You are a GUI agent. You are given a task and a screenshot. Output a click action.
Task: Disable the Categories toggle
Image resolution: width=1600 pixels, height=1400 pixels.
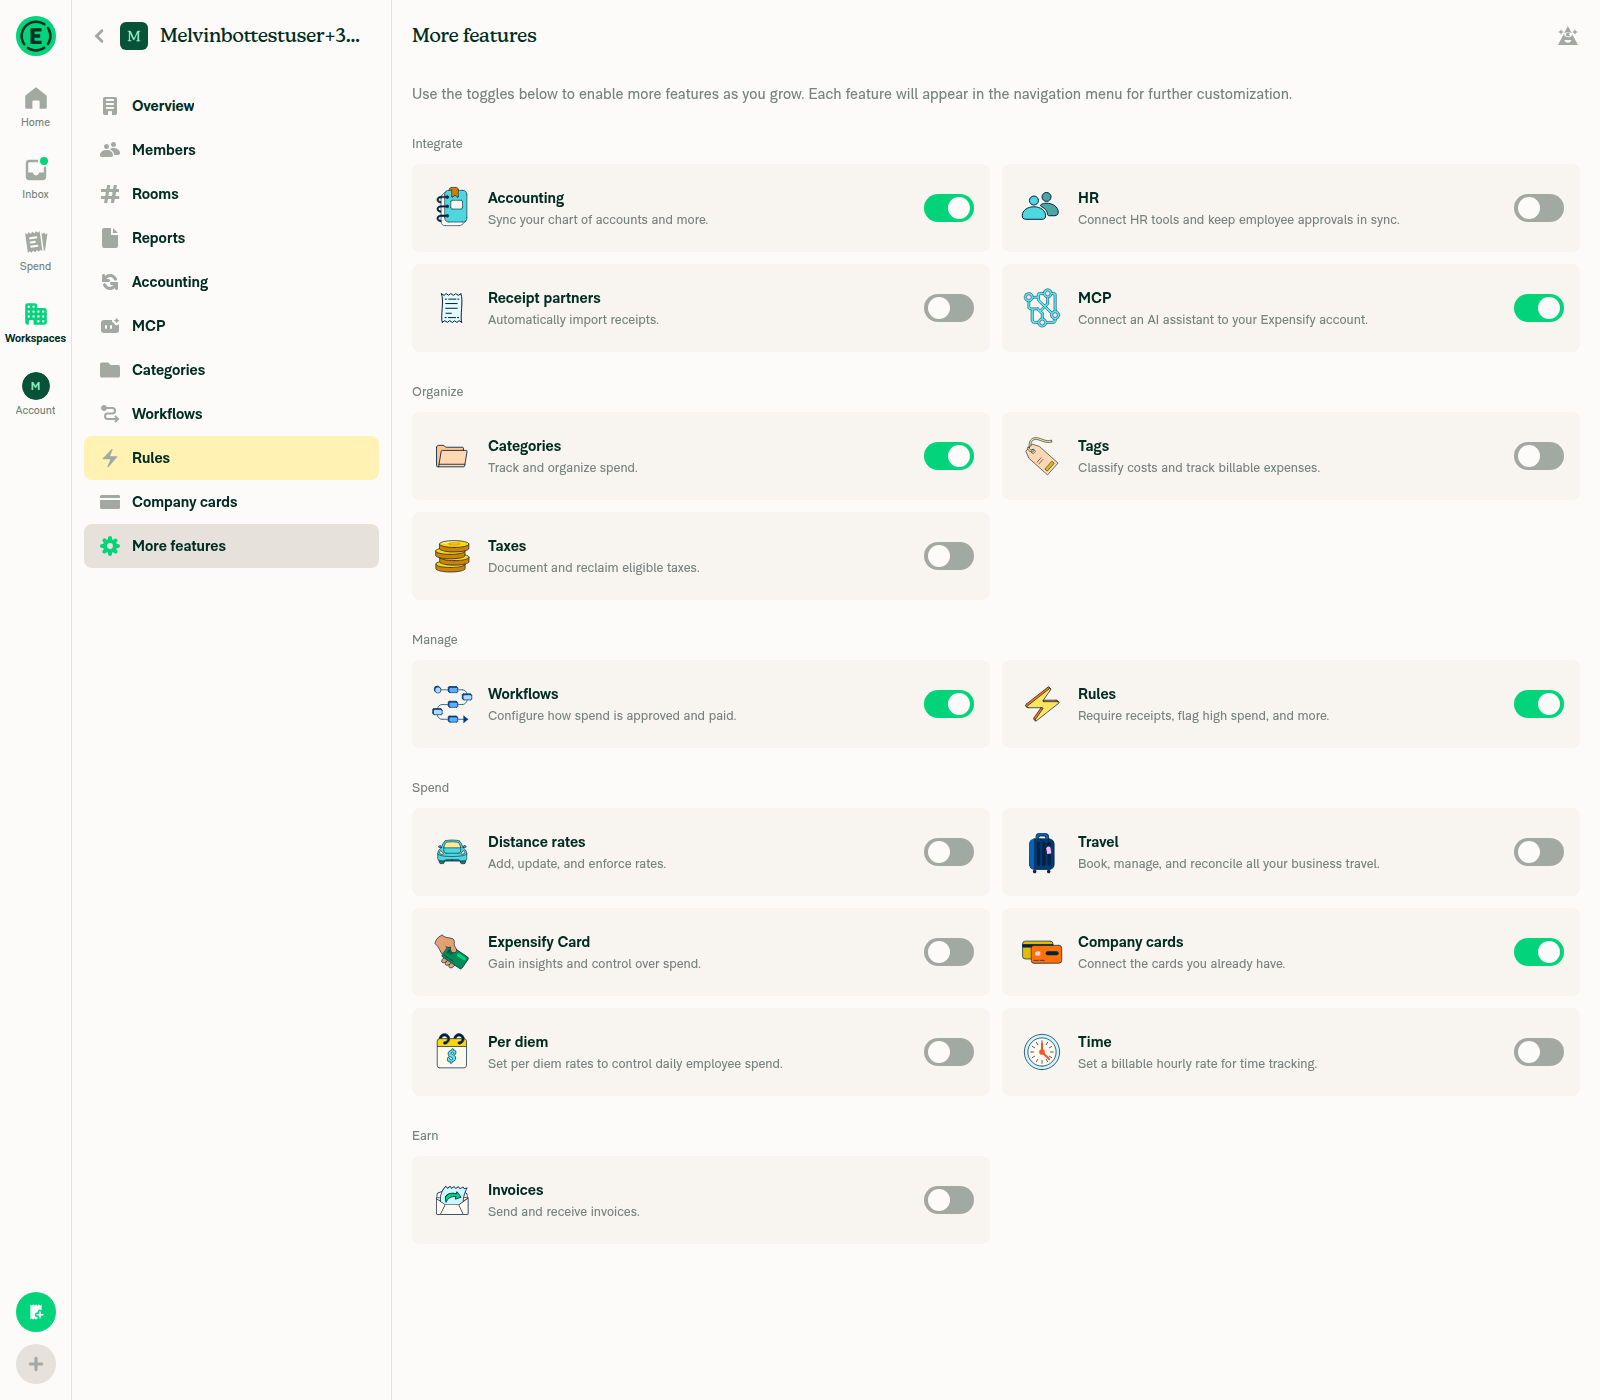(x=949, y=456)
